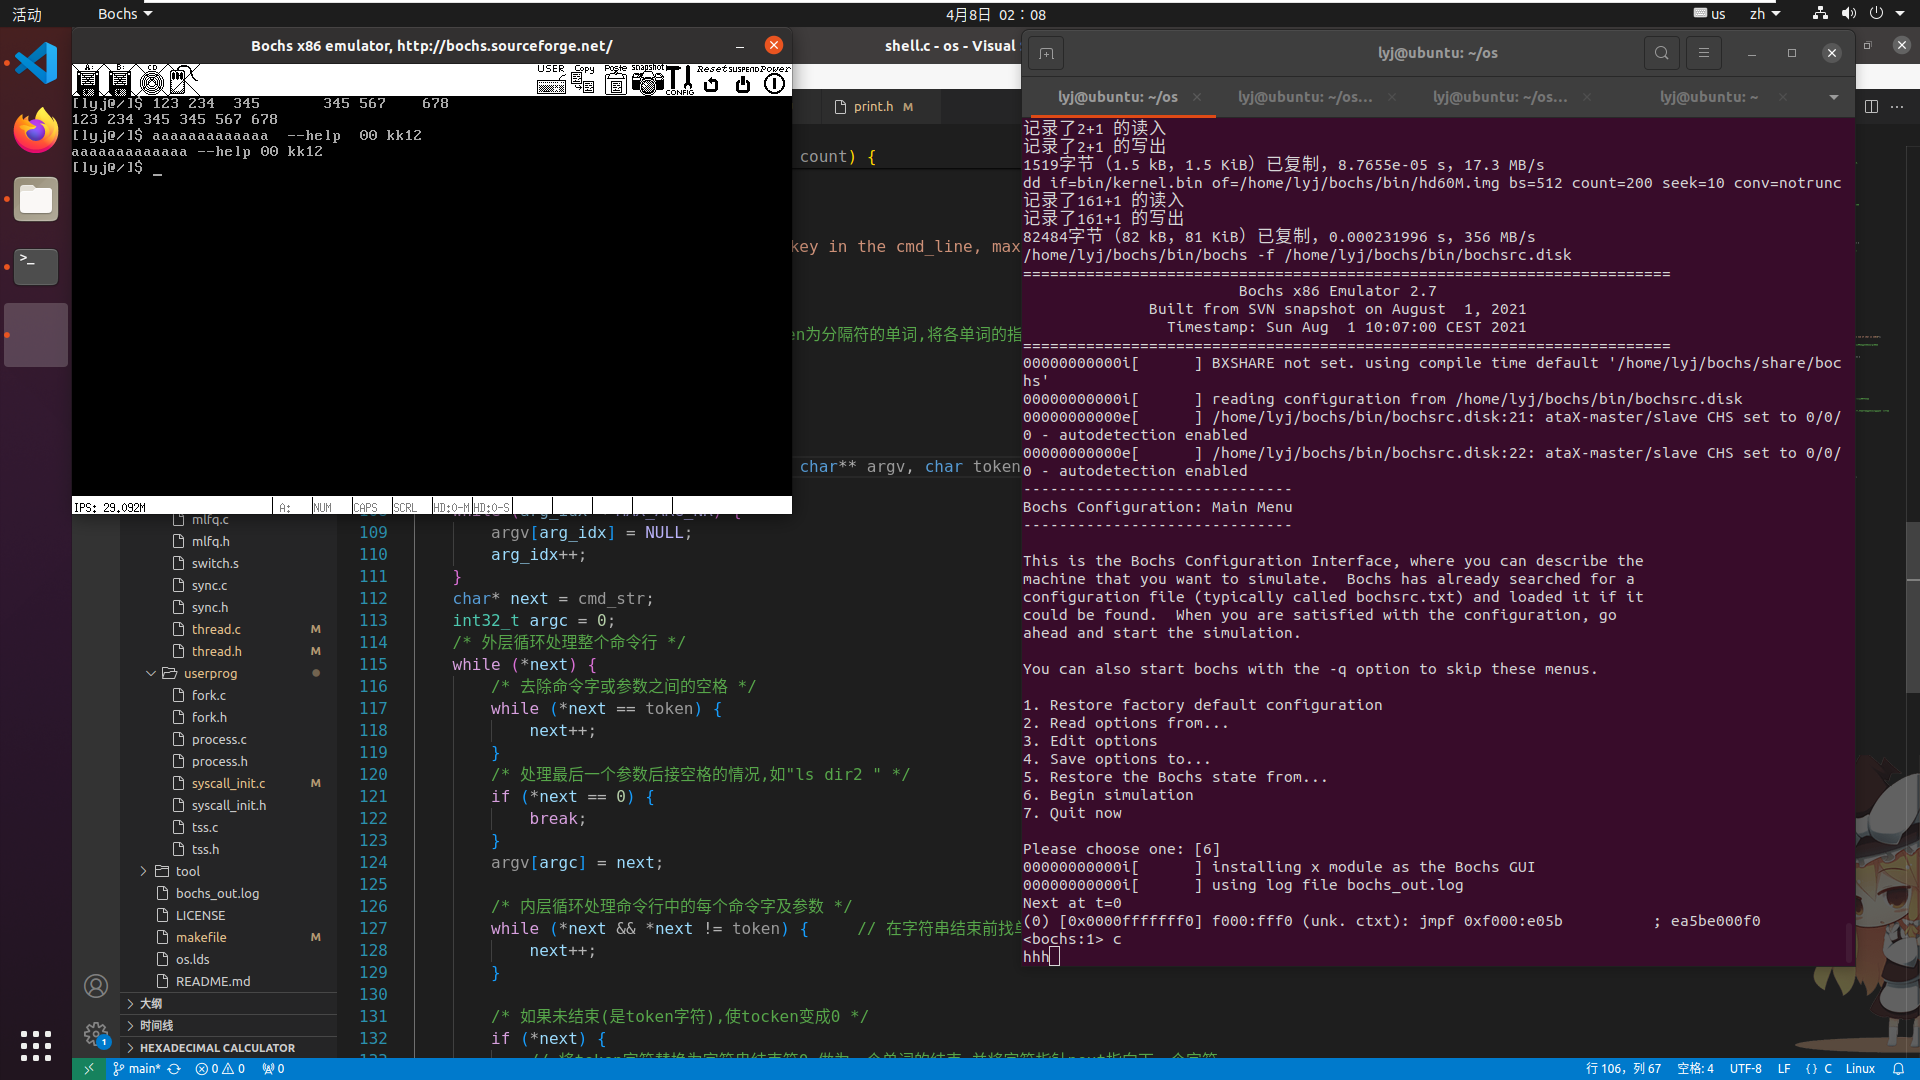Open bochs_out.log in file explorer
The width and height of the screenshot is (1920, 1080).
[229, 893]
